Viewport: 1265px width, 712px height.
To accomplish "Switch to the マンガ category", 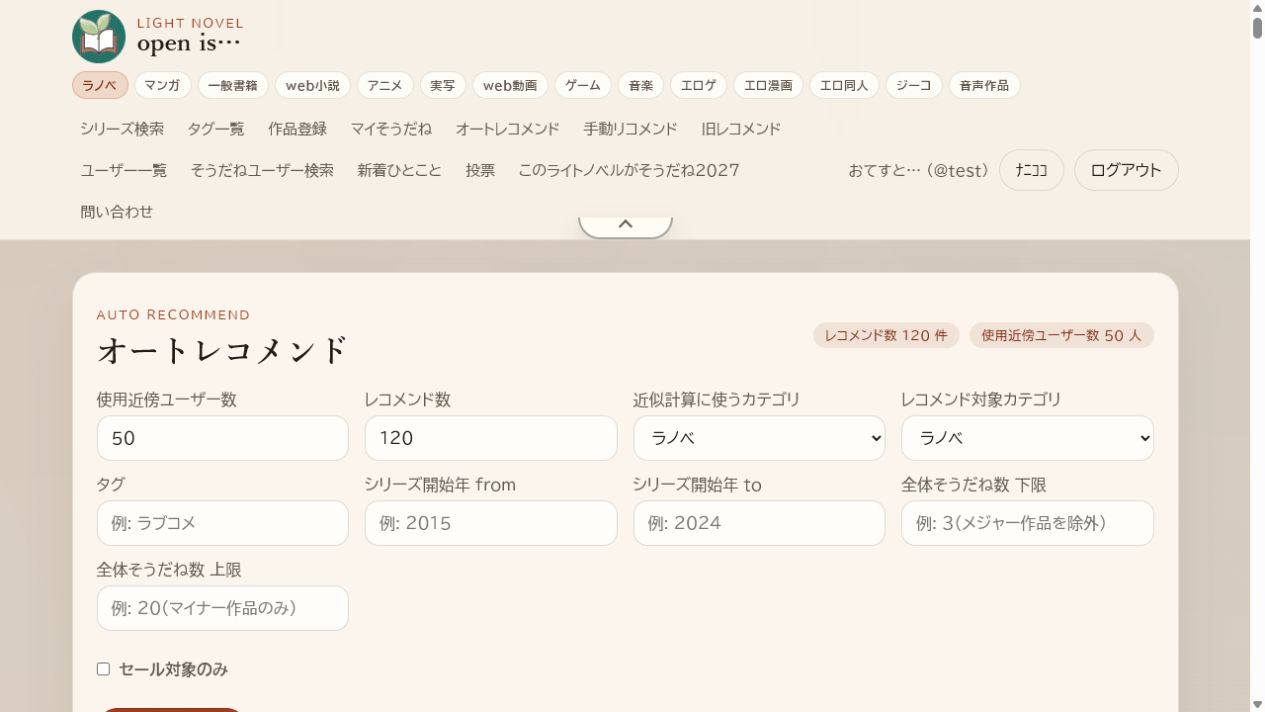I will 162,85.
